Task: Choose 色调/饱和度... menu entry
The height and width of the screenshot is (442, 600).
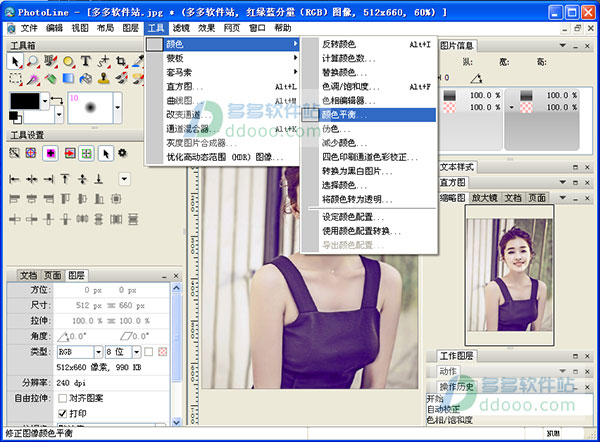Action: (368, 87)
